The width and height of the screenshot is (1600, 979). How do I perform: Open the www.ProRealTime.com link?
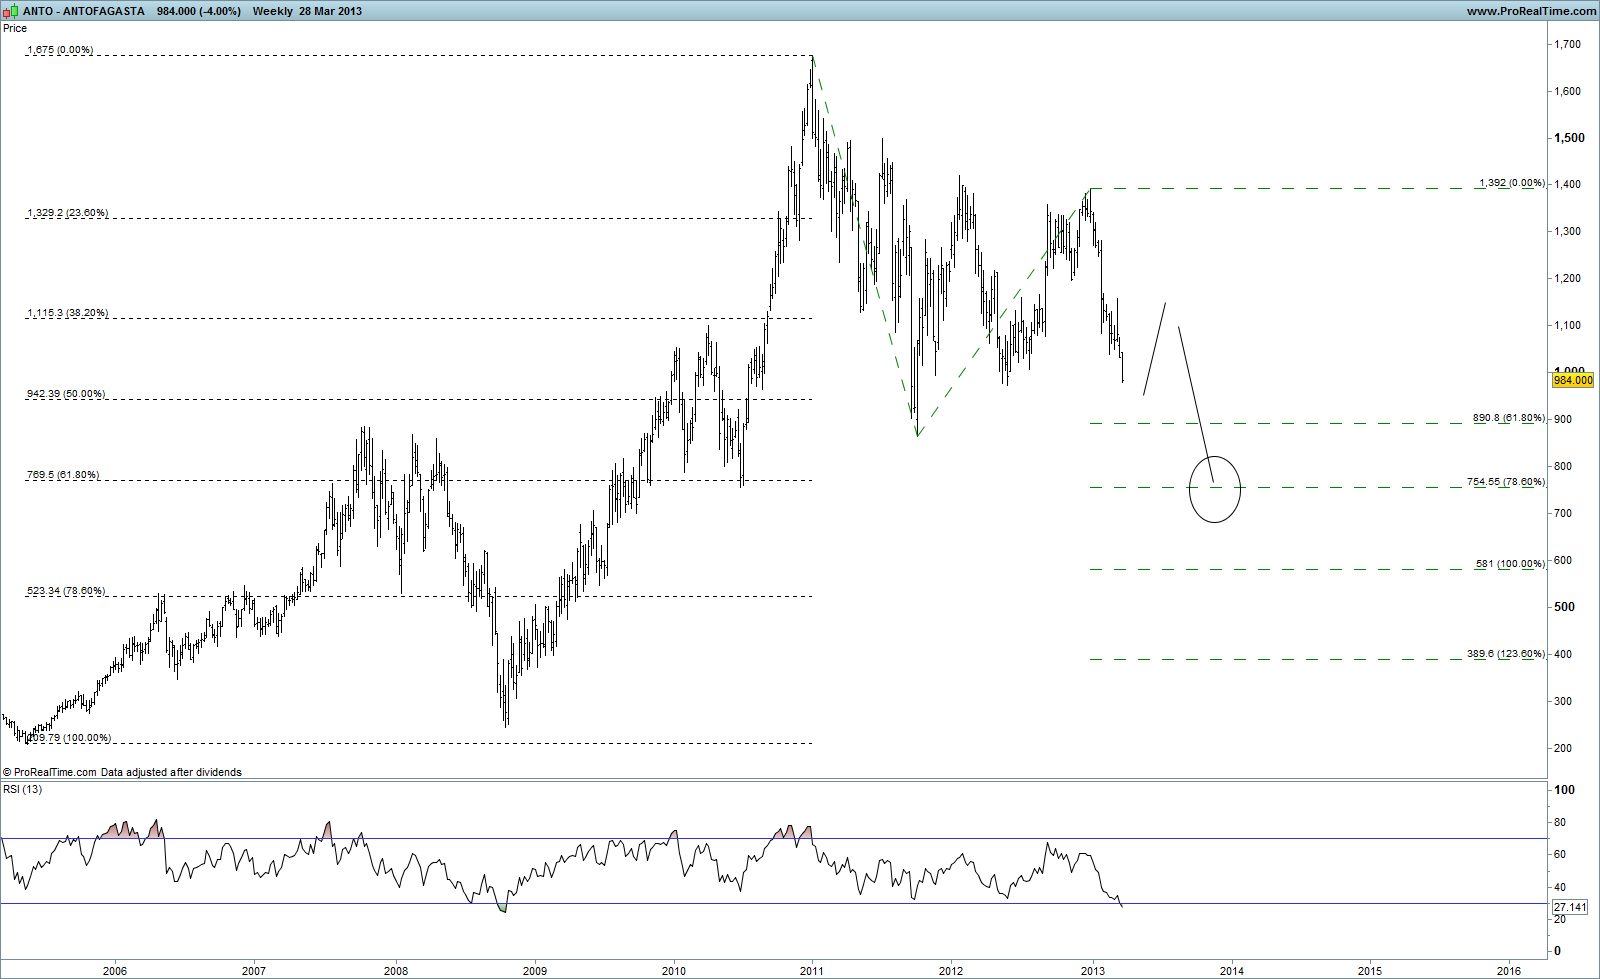(x=1531, y=11)
